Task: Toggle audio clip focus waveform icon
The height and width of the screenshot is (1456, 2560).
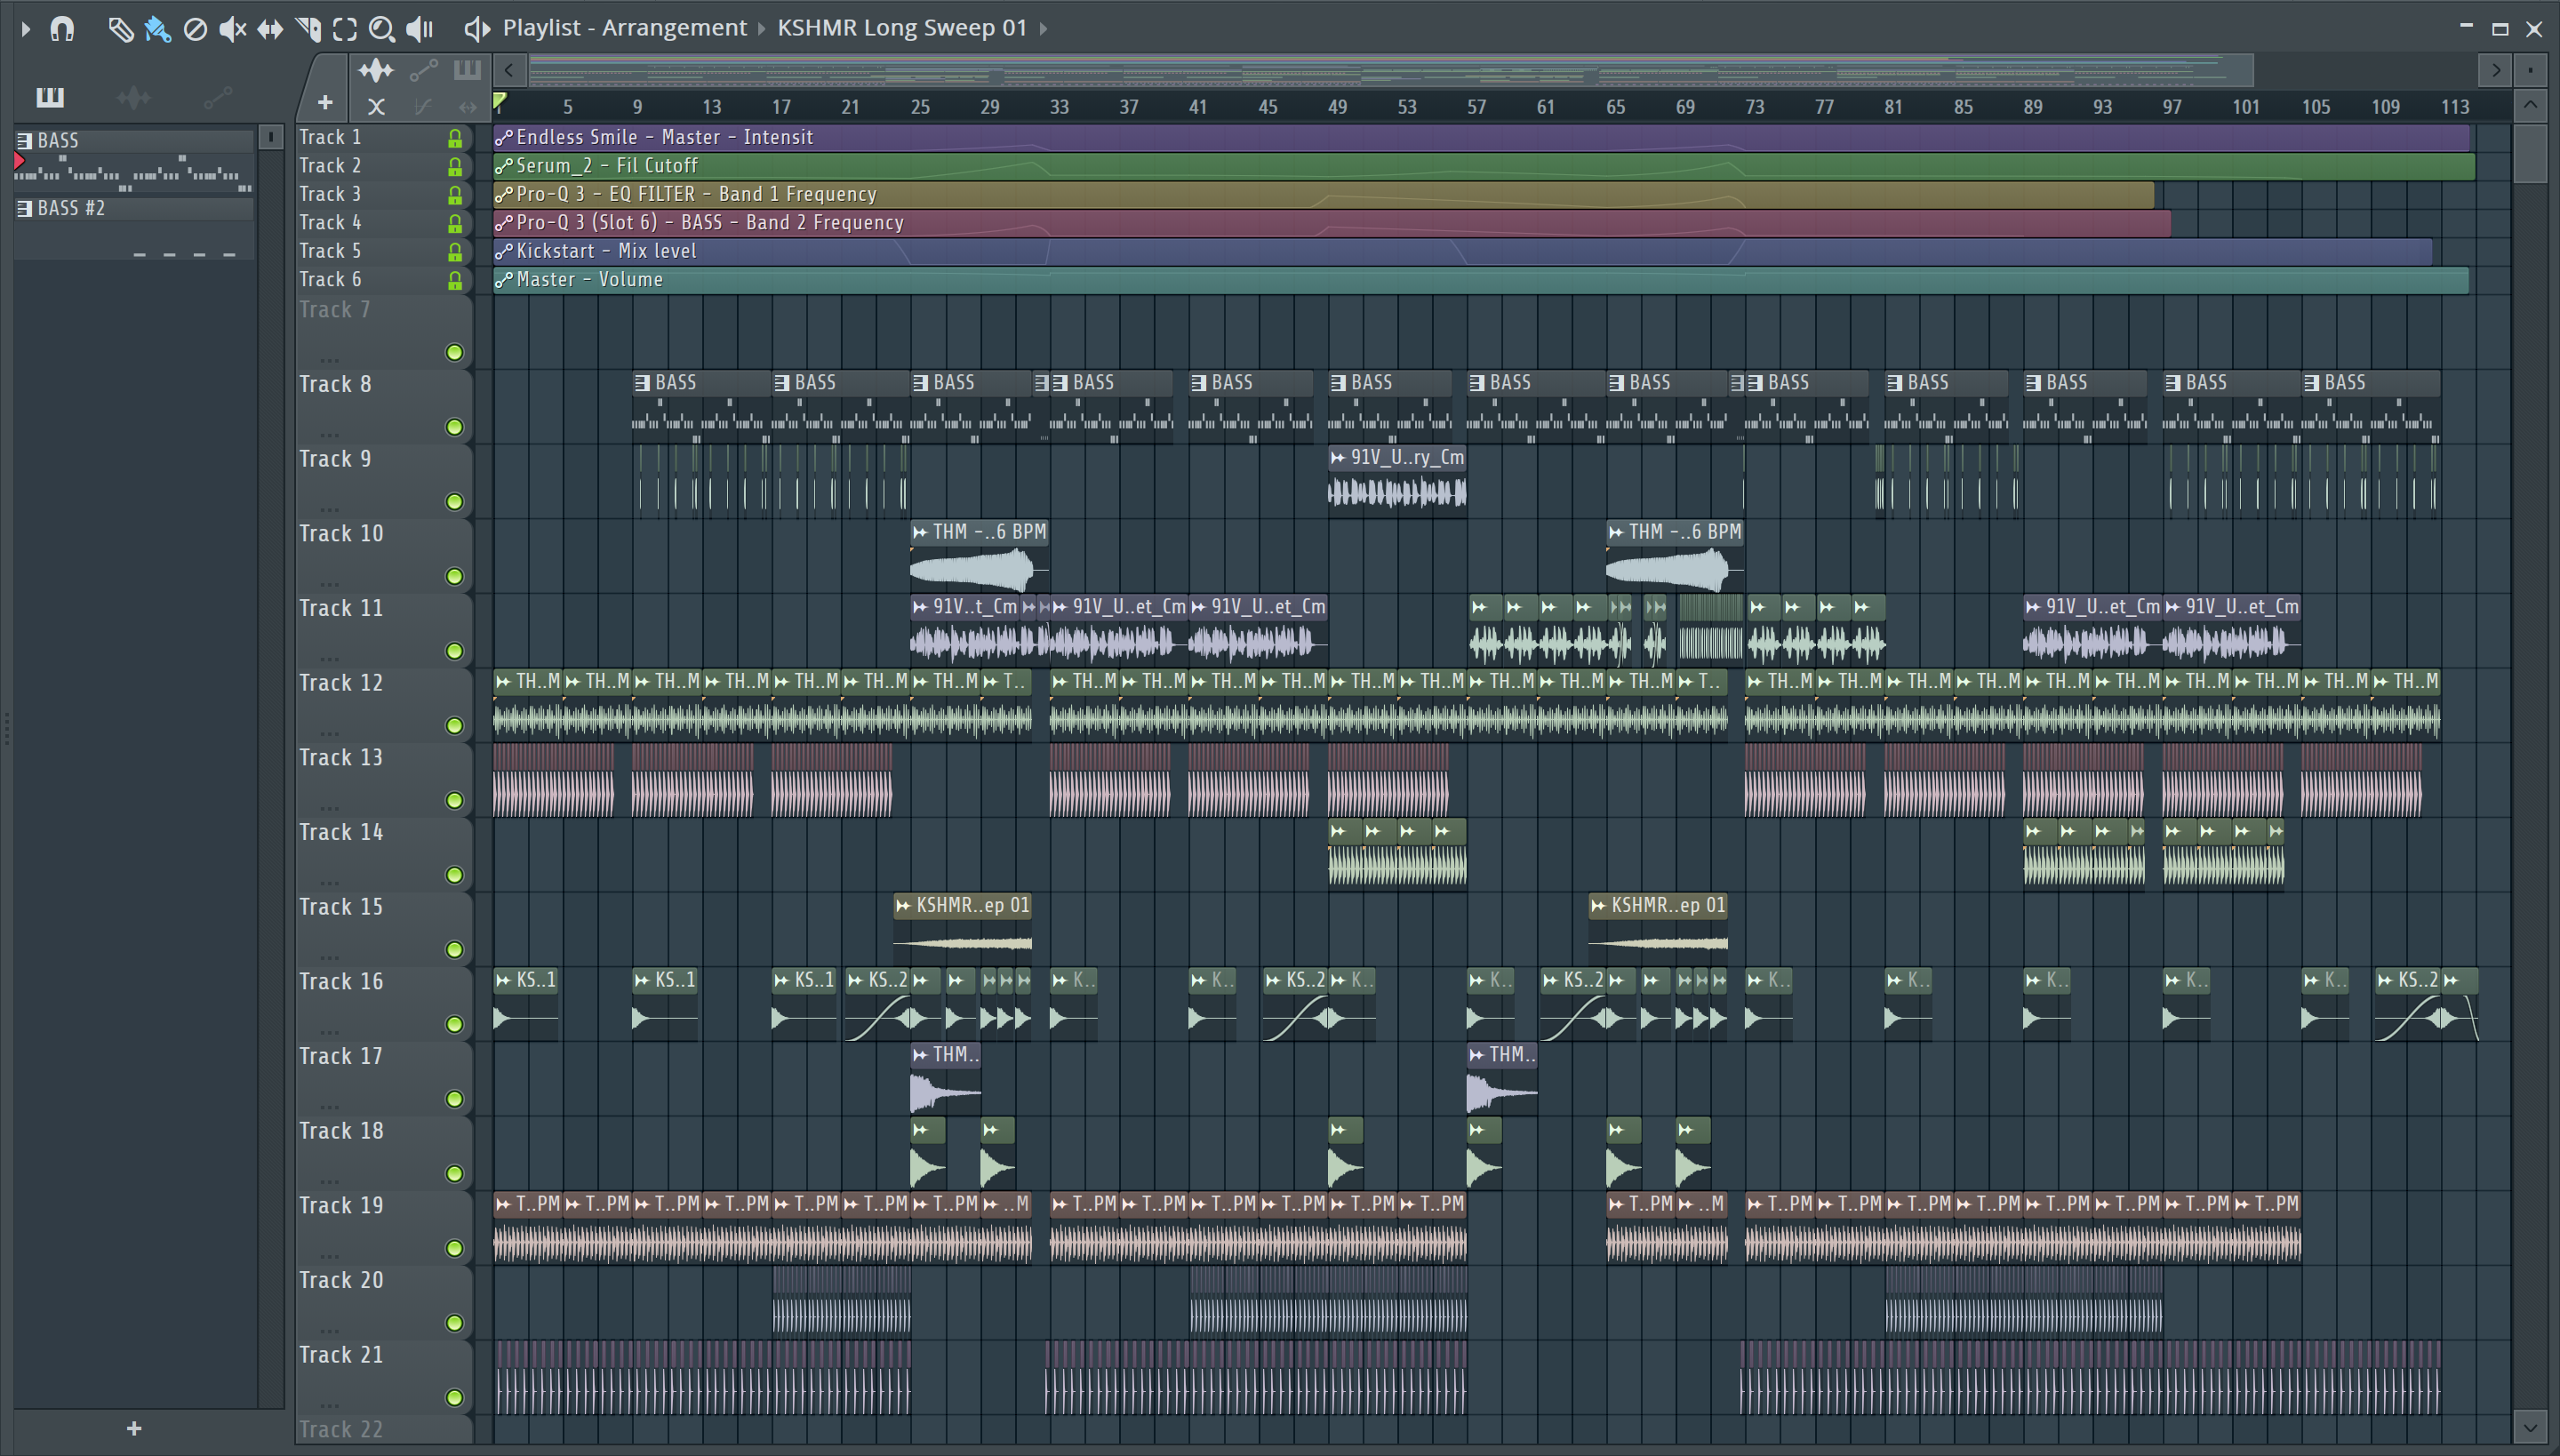Action: click(x=376, y=70)
